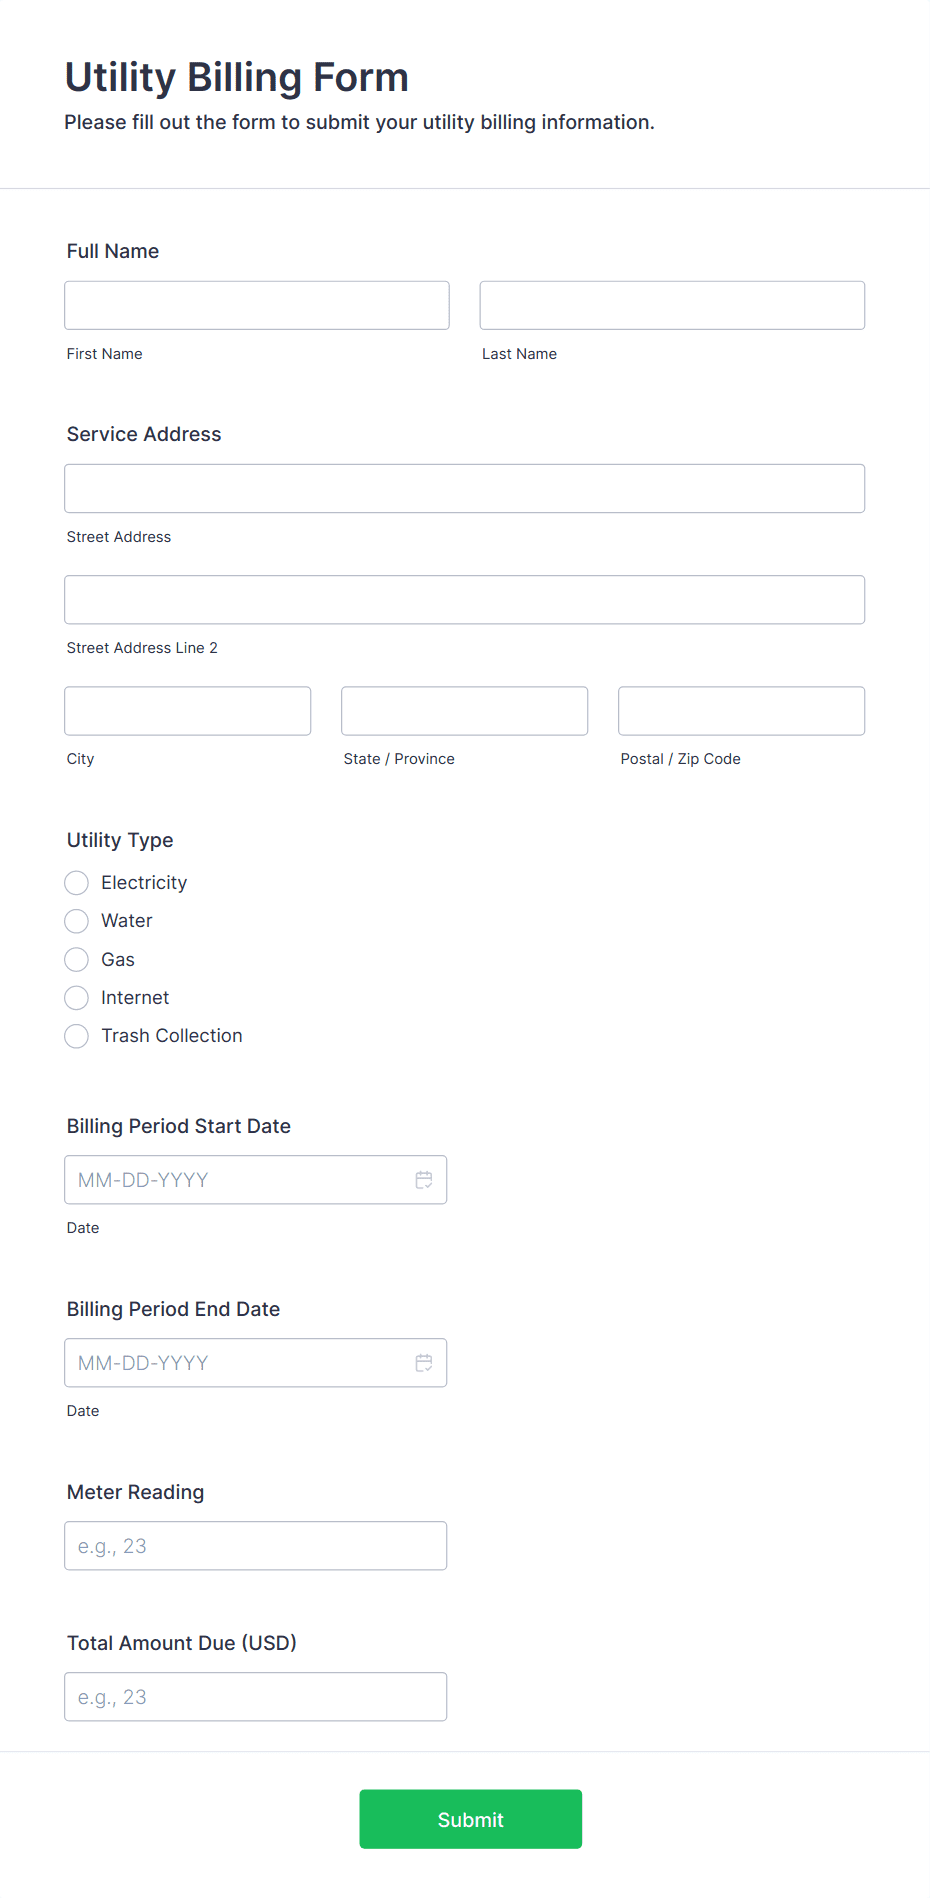Click the Trash Collection label text

pyautogui.click(x=172, y=1036)
